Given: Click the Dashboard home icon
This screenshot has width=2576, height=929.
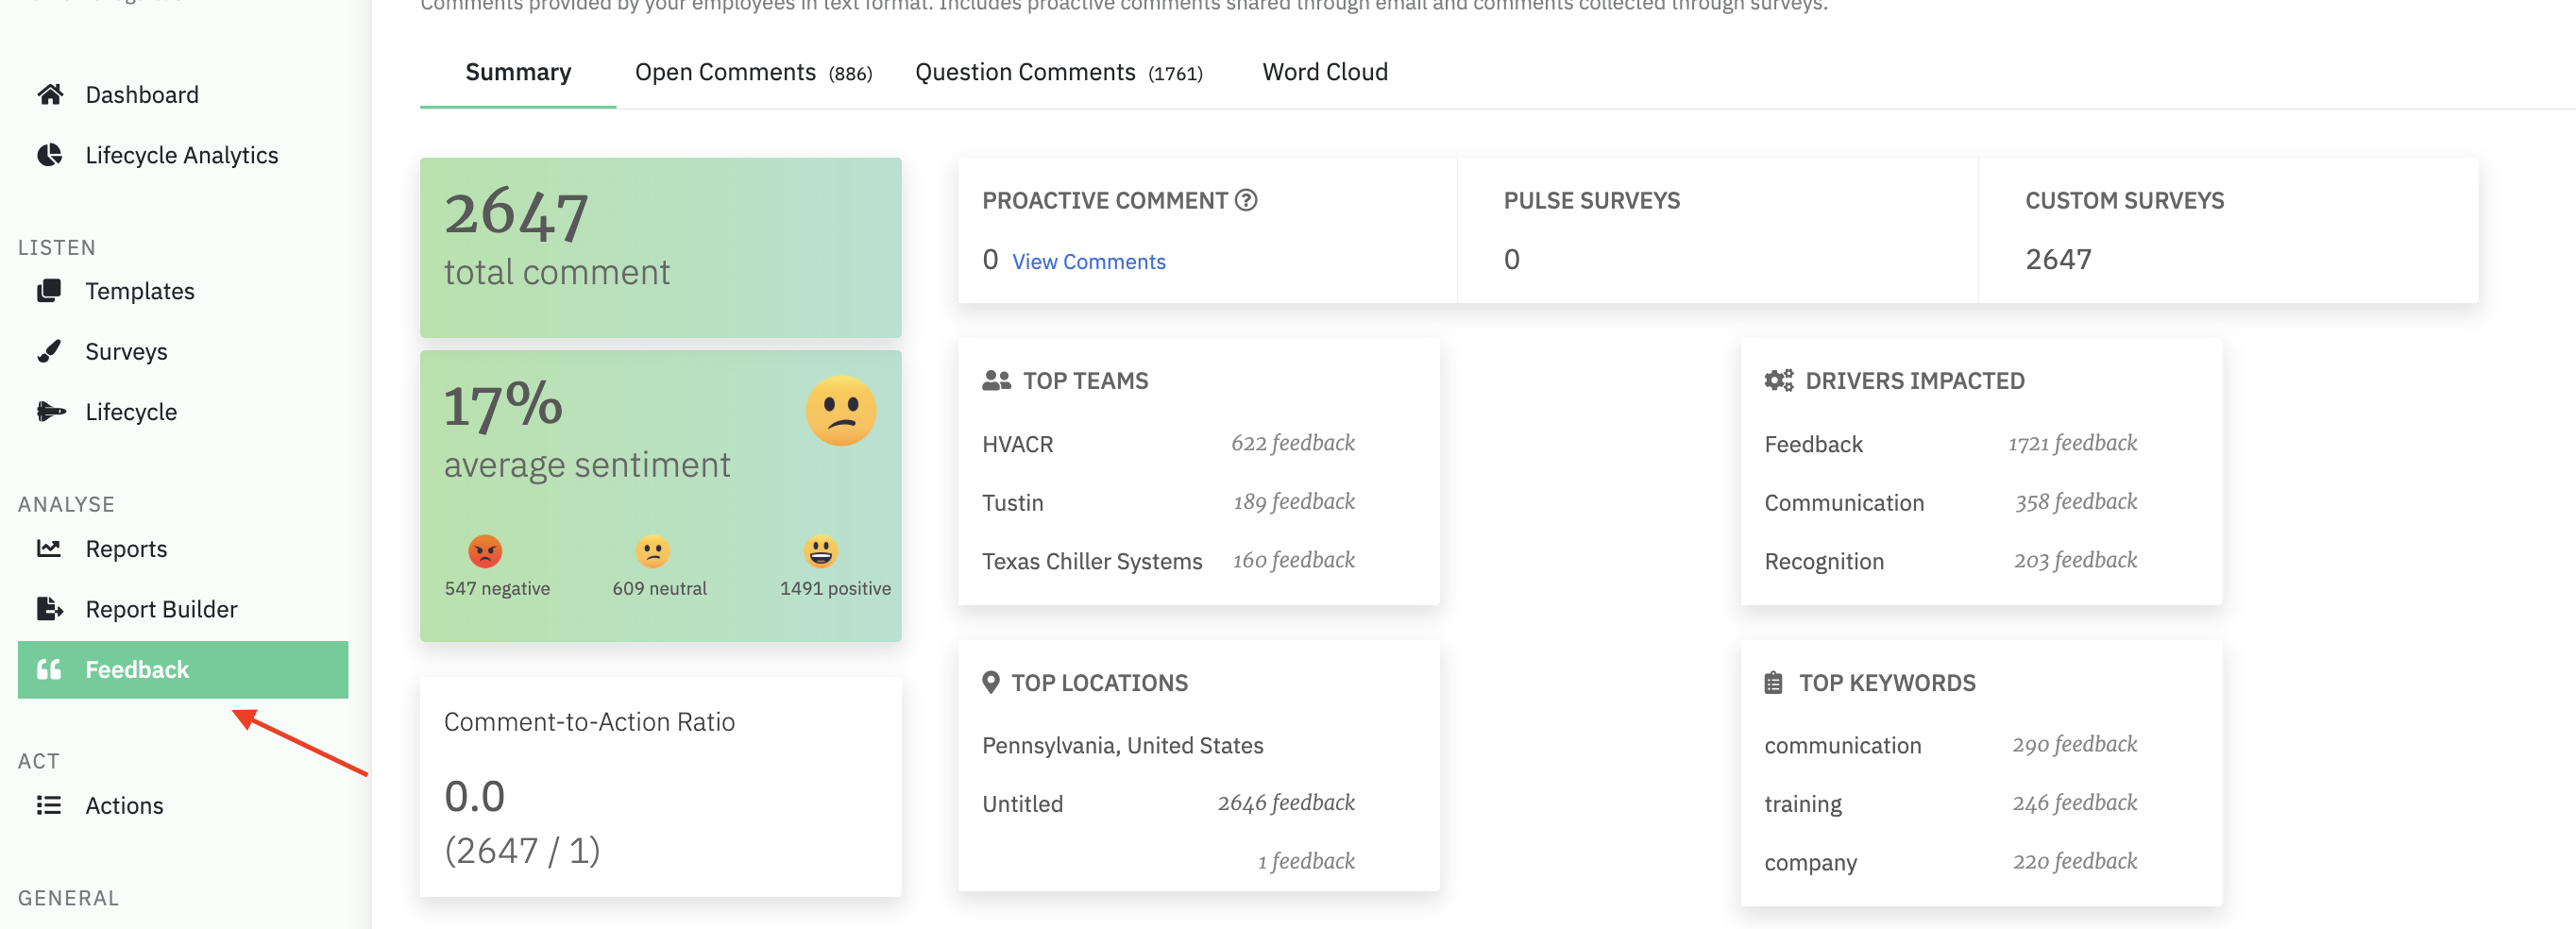Looking at the screenshot, I should pyautogui.click(x=50, y=94).
